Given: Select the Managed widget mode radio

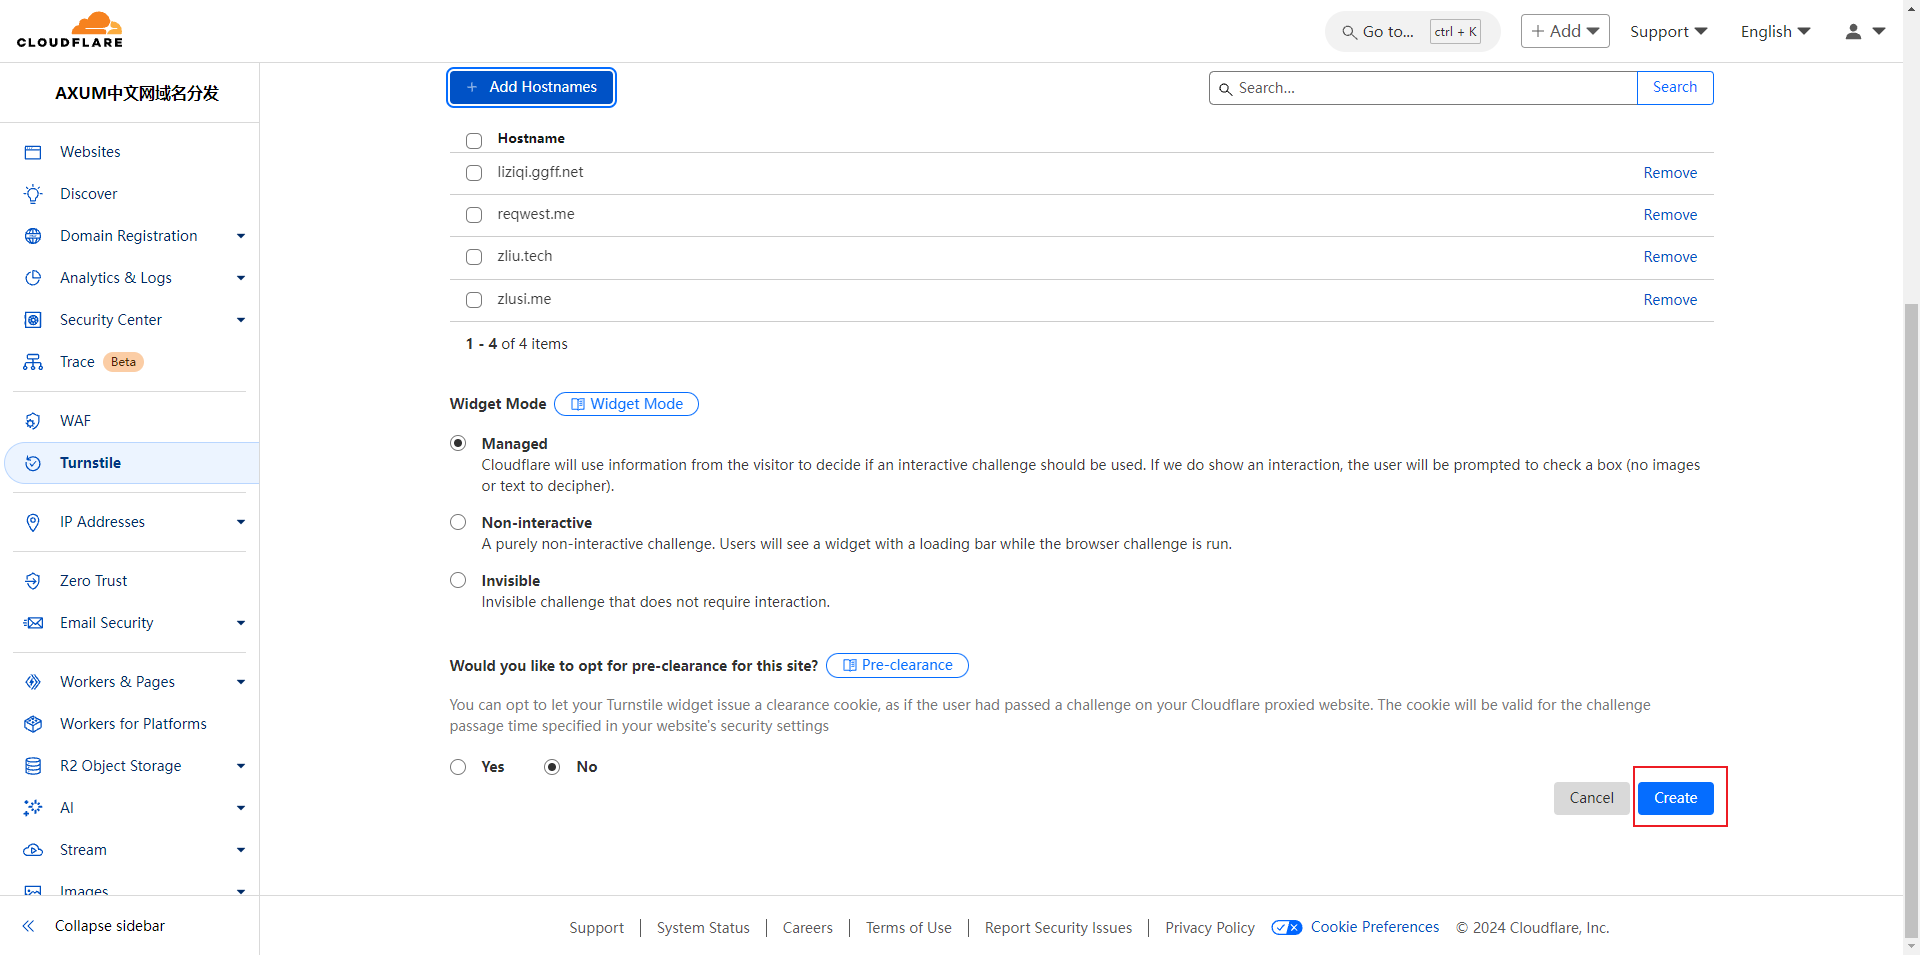Looking at the screenshot, I should pyautogui.click(x=458, y=443).
